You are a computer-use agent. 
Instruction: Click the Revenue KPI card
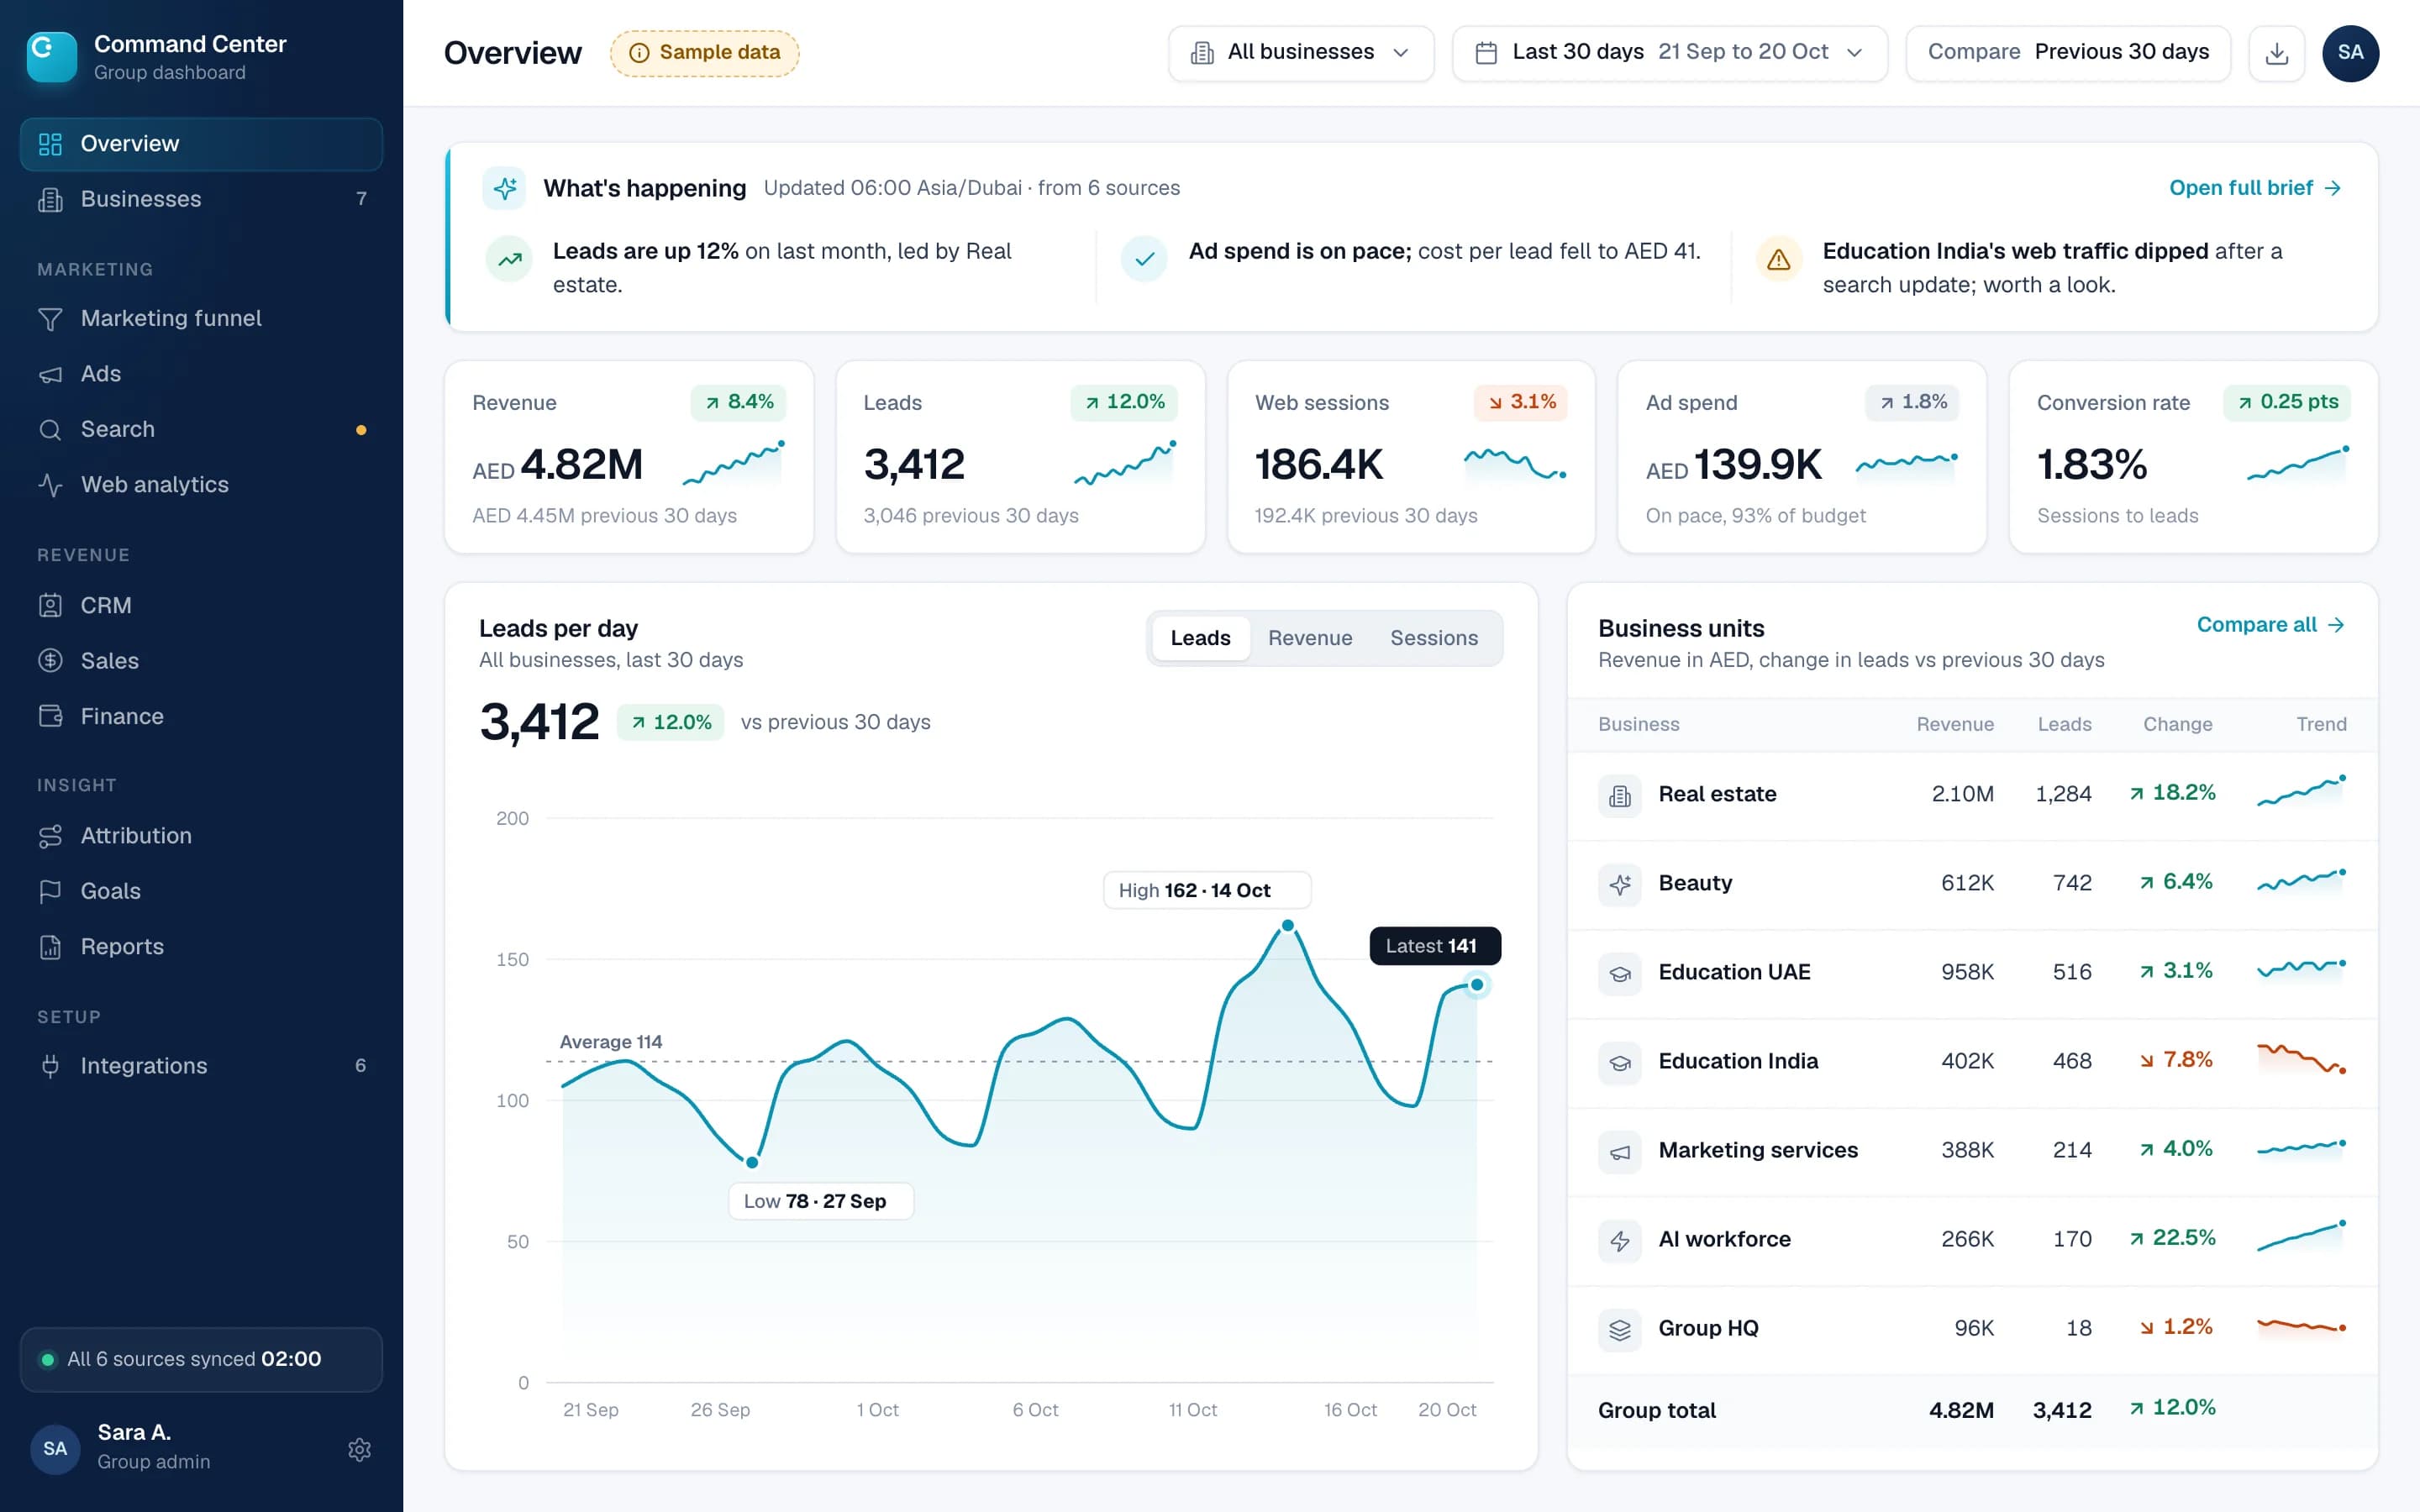pos(628,457)
